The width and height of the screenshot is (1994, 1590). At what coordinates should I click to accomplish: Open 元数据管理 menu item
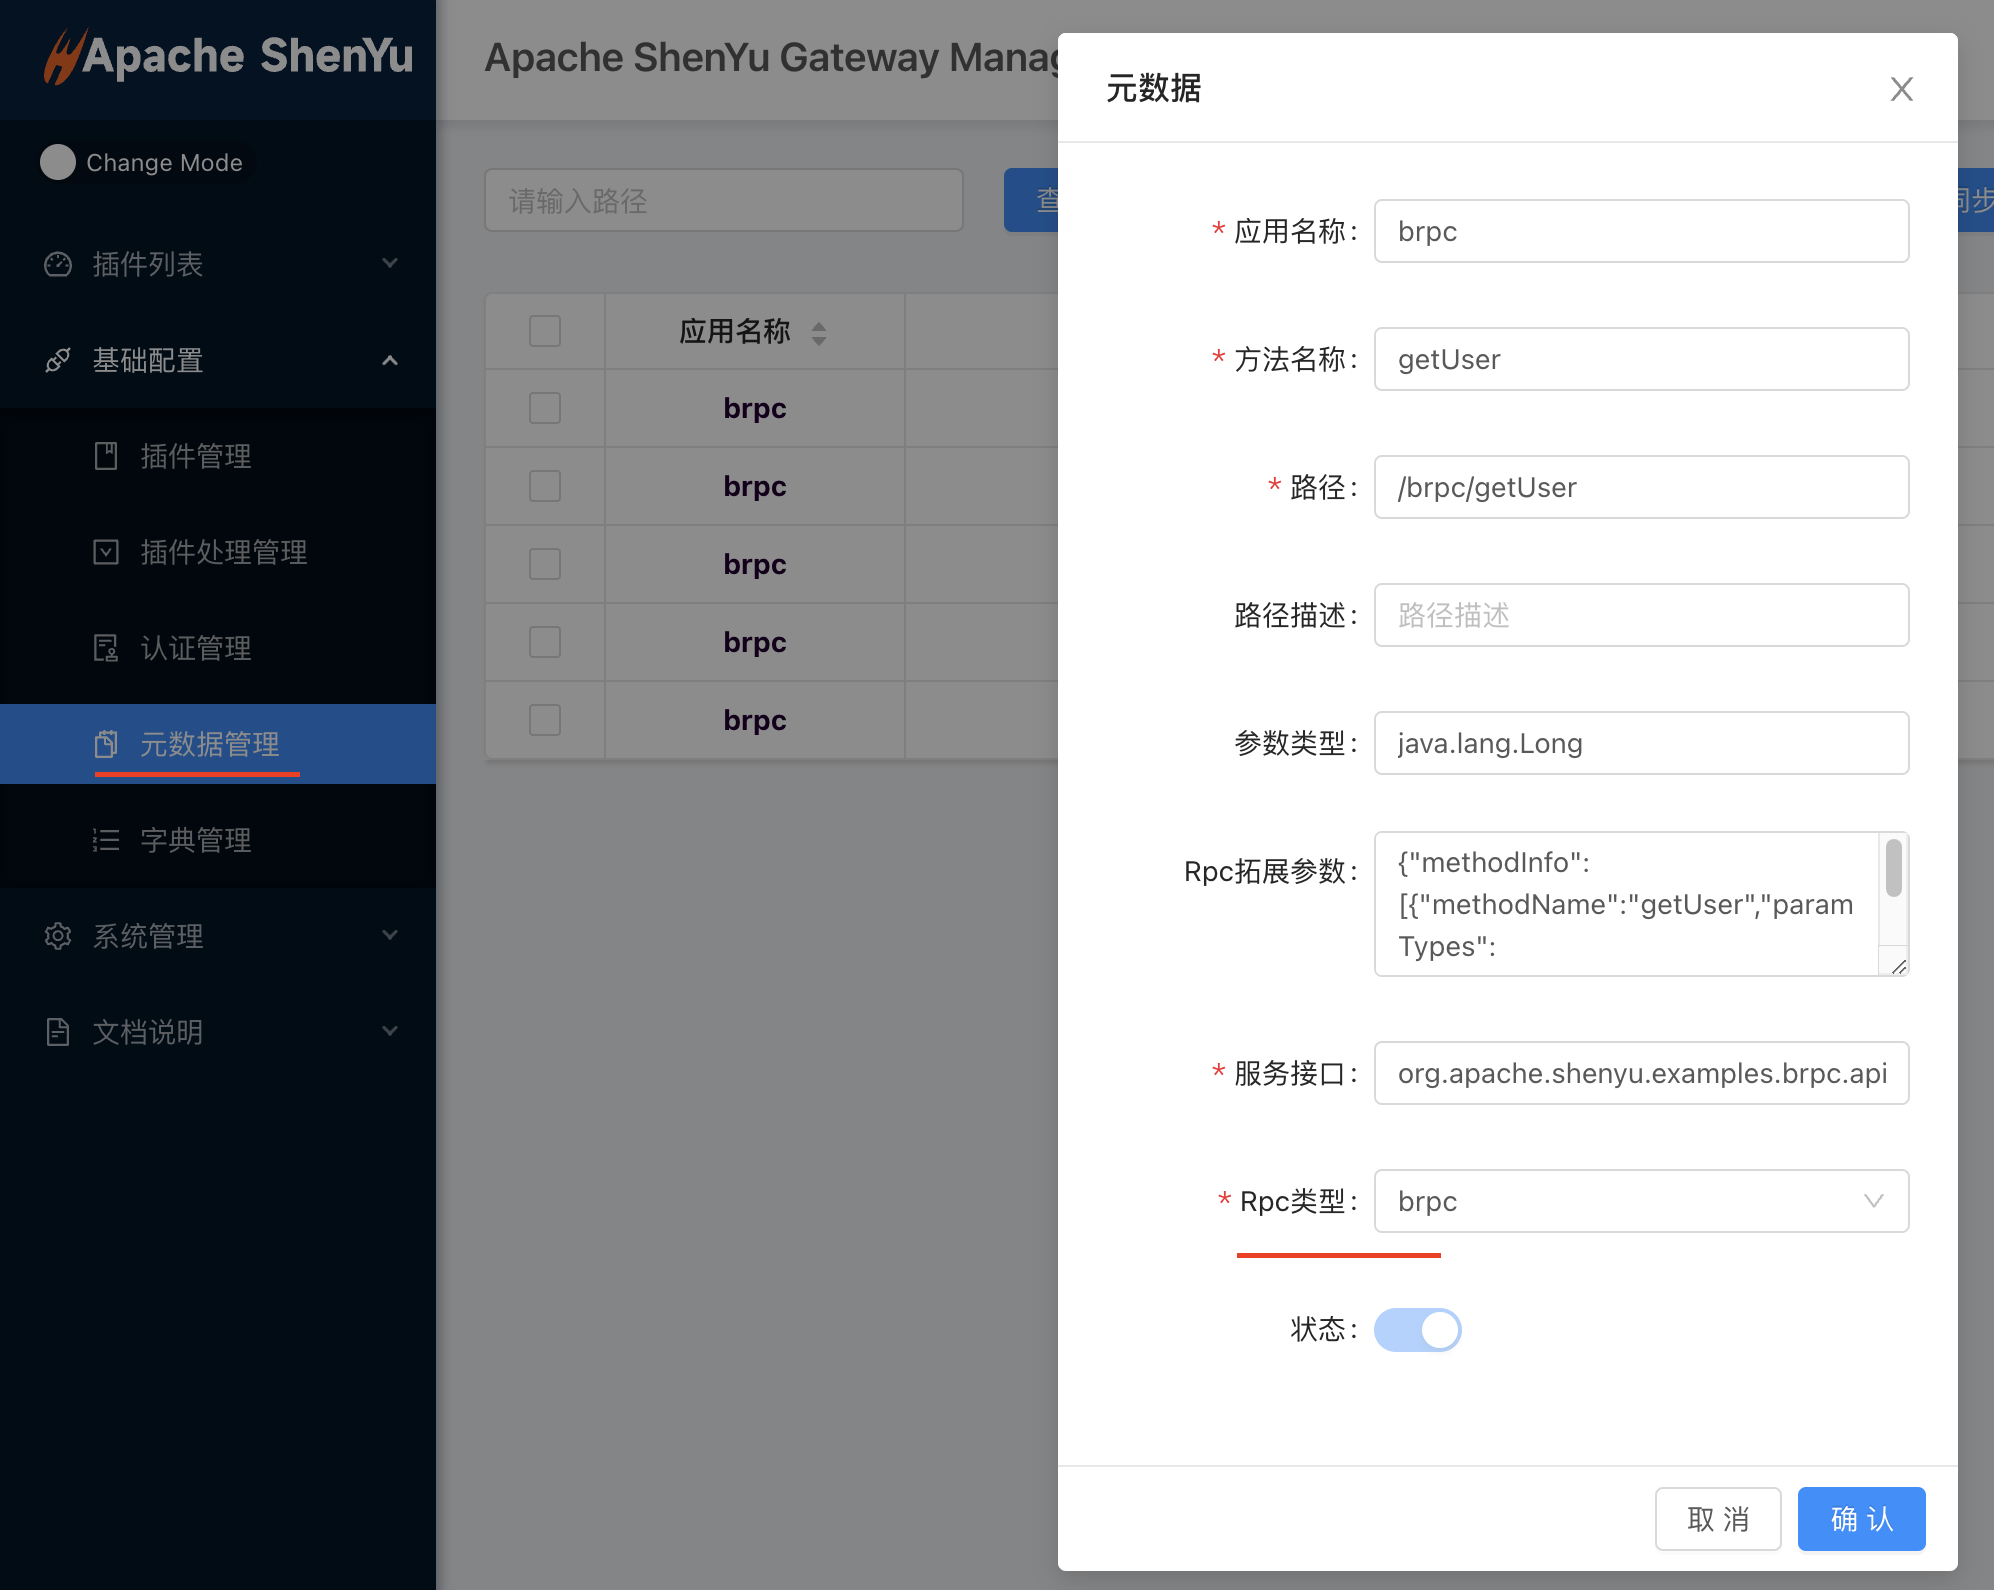(x=210, y=744)
